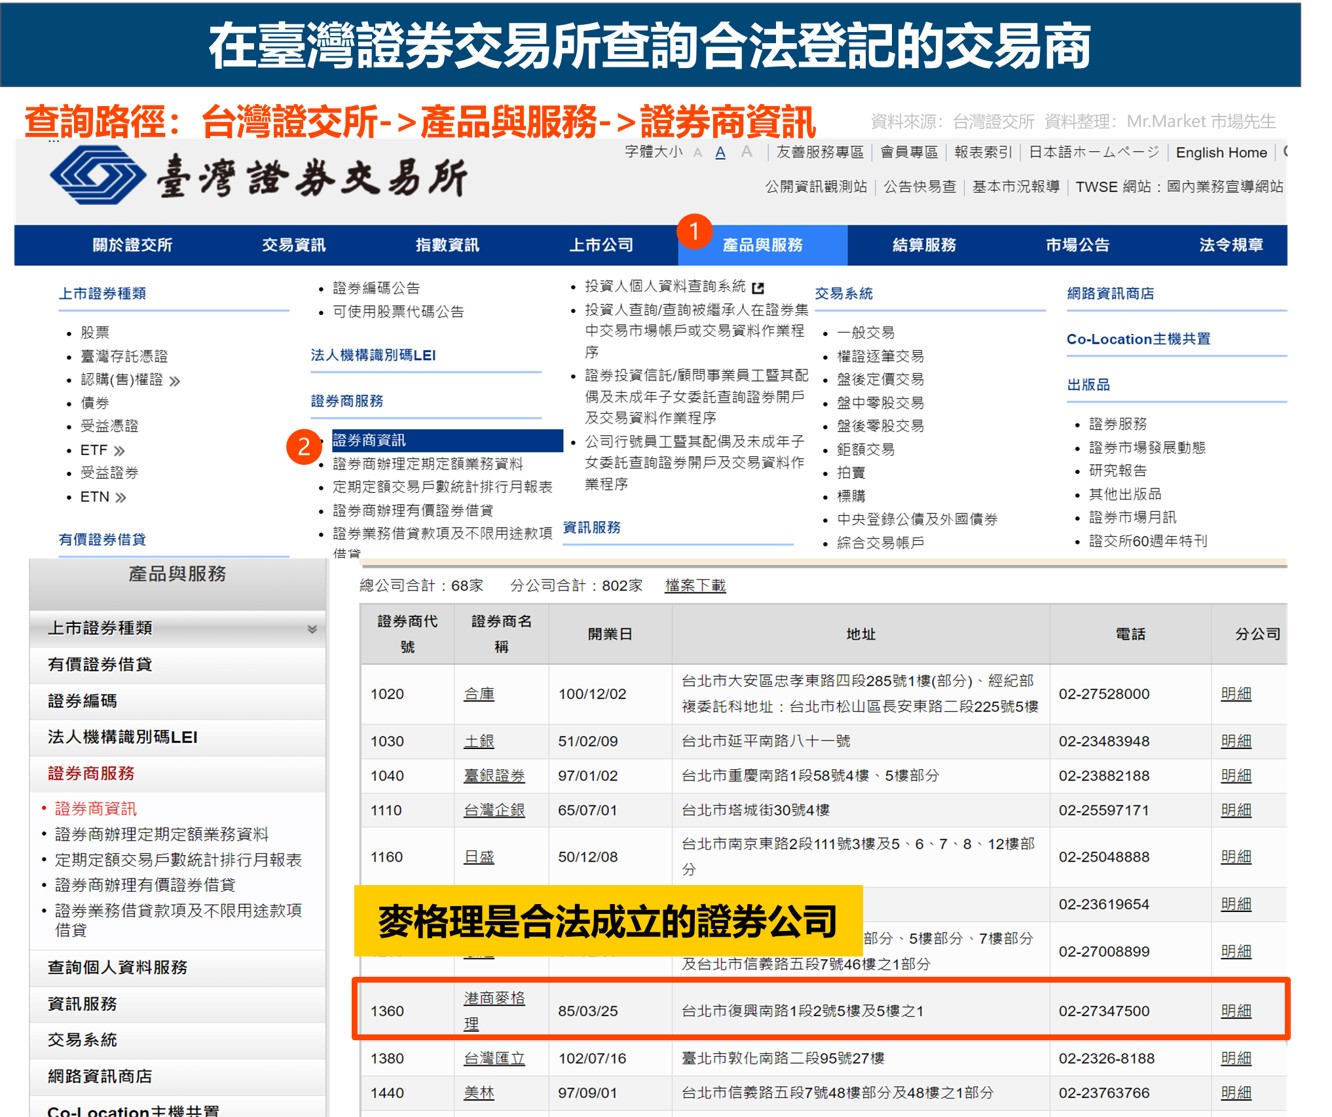
Task: Select the highlighted 證券商資訊 menu entry
Action: (x=447, y=440)
